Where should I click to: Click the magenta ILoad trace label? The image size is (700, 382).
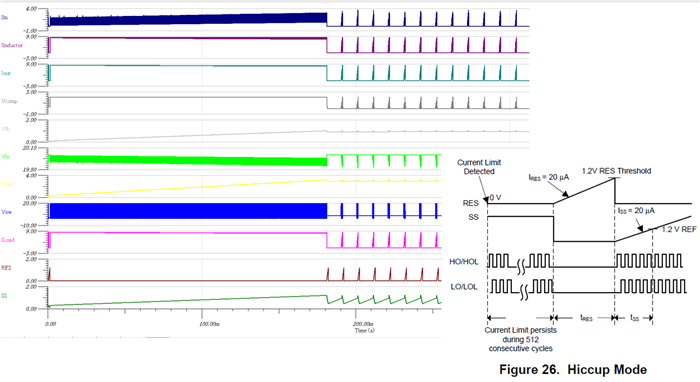click(x=8, y=240)
